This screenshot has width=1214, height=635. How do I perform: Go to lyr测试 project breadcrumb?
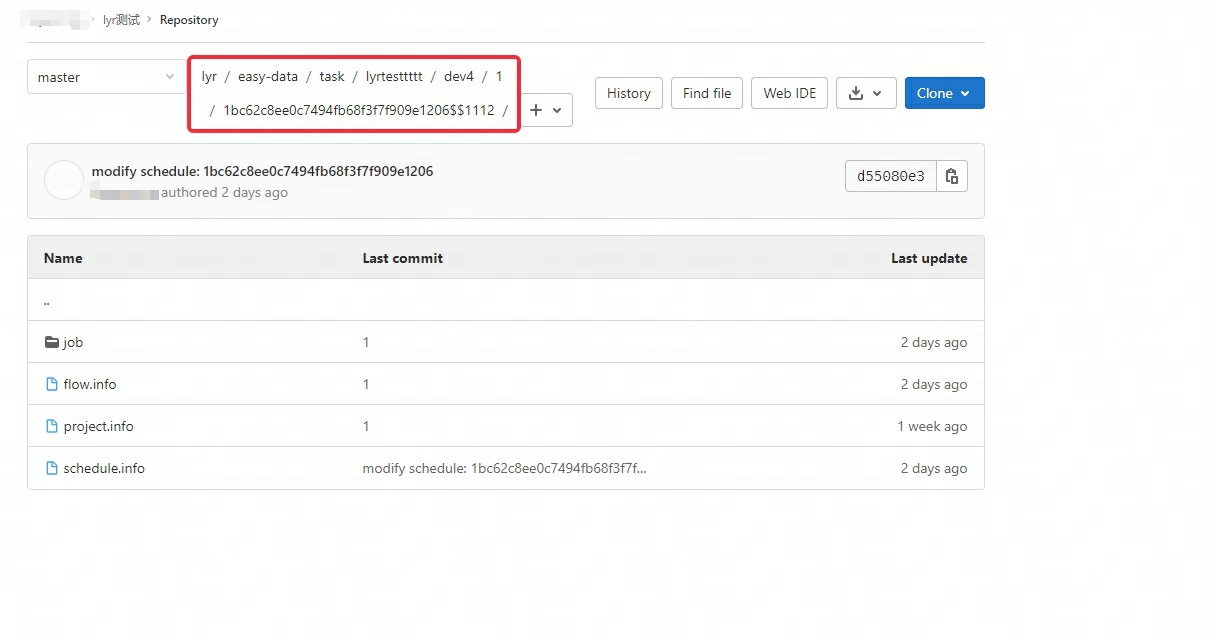pyautogui.click(x=121, y=20)
